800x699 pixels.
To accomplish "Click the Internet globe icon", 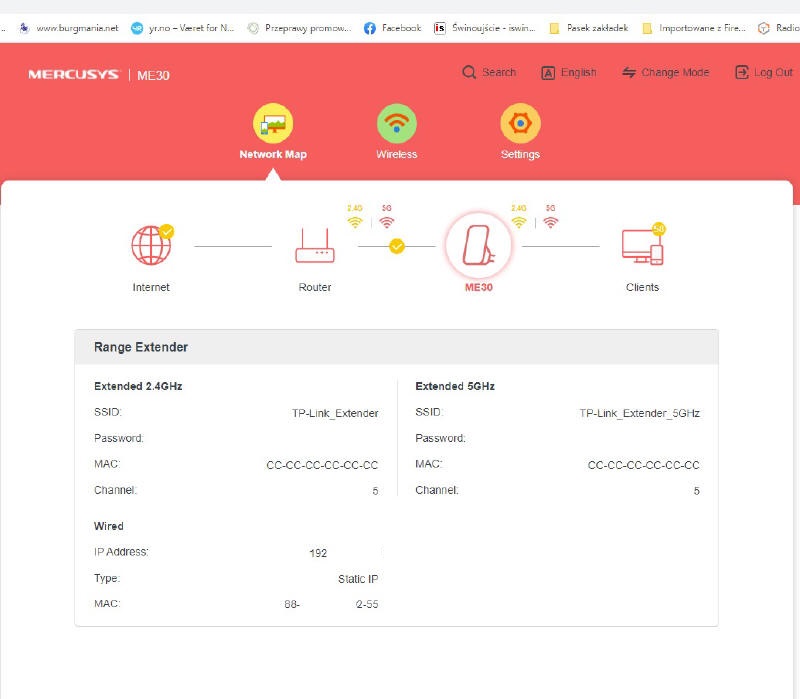I will pyautogui.click(x=151, y=245).
